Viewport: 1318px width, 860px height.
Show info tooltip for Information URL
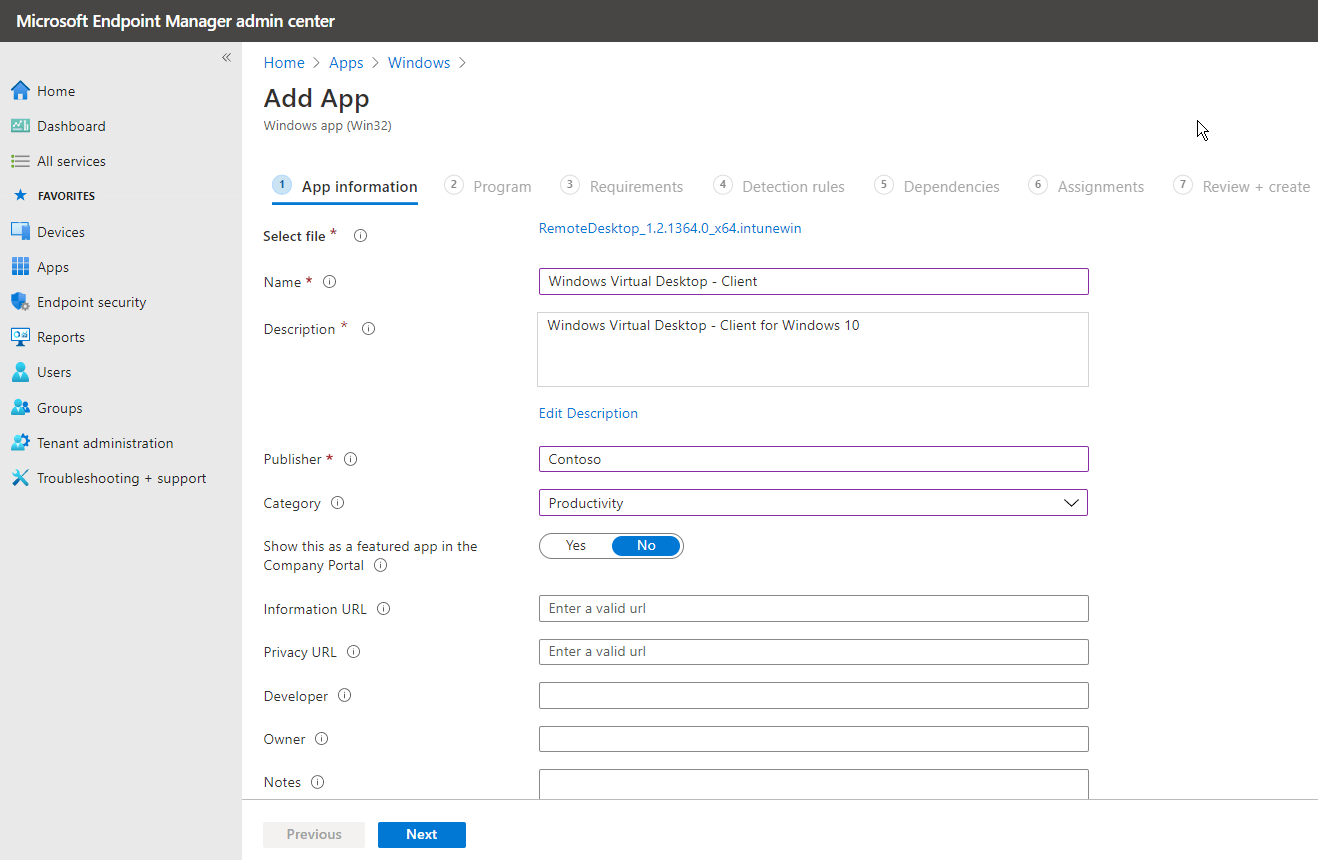point(383,609)
